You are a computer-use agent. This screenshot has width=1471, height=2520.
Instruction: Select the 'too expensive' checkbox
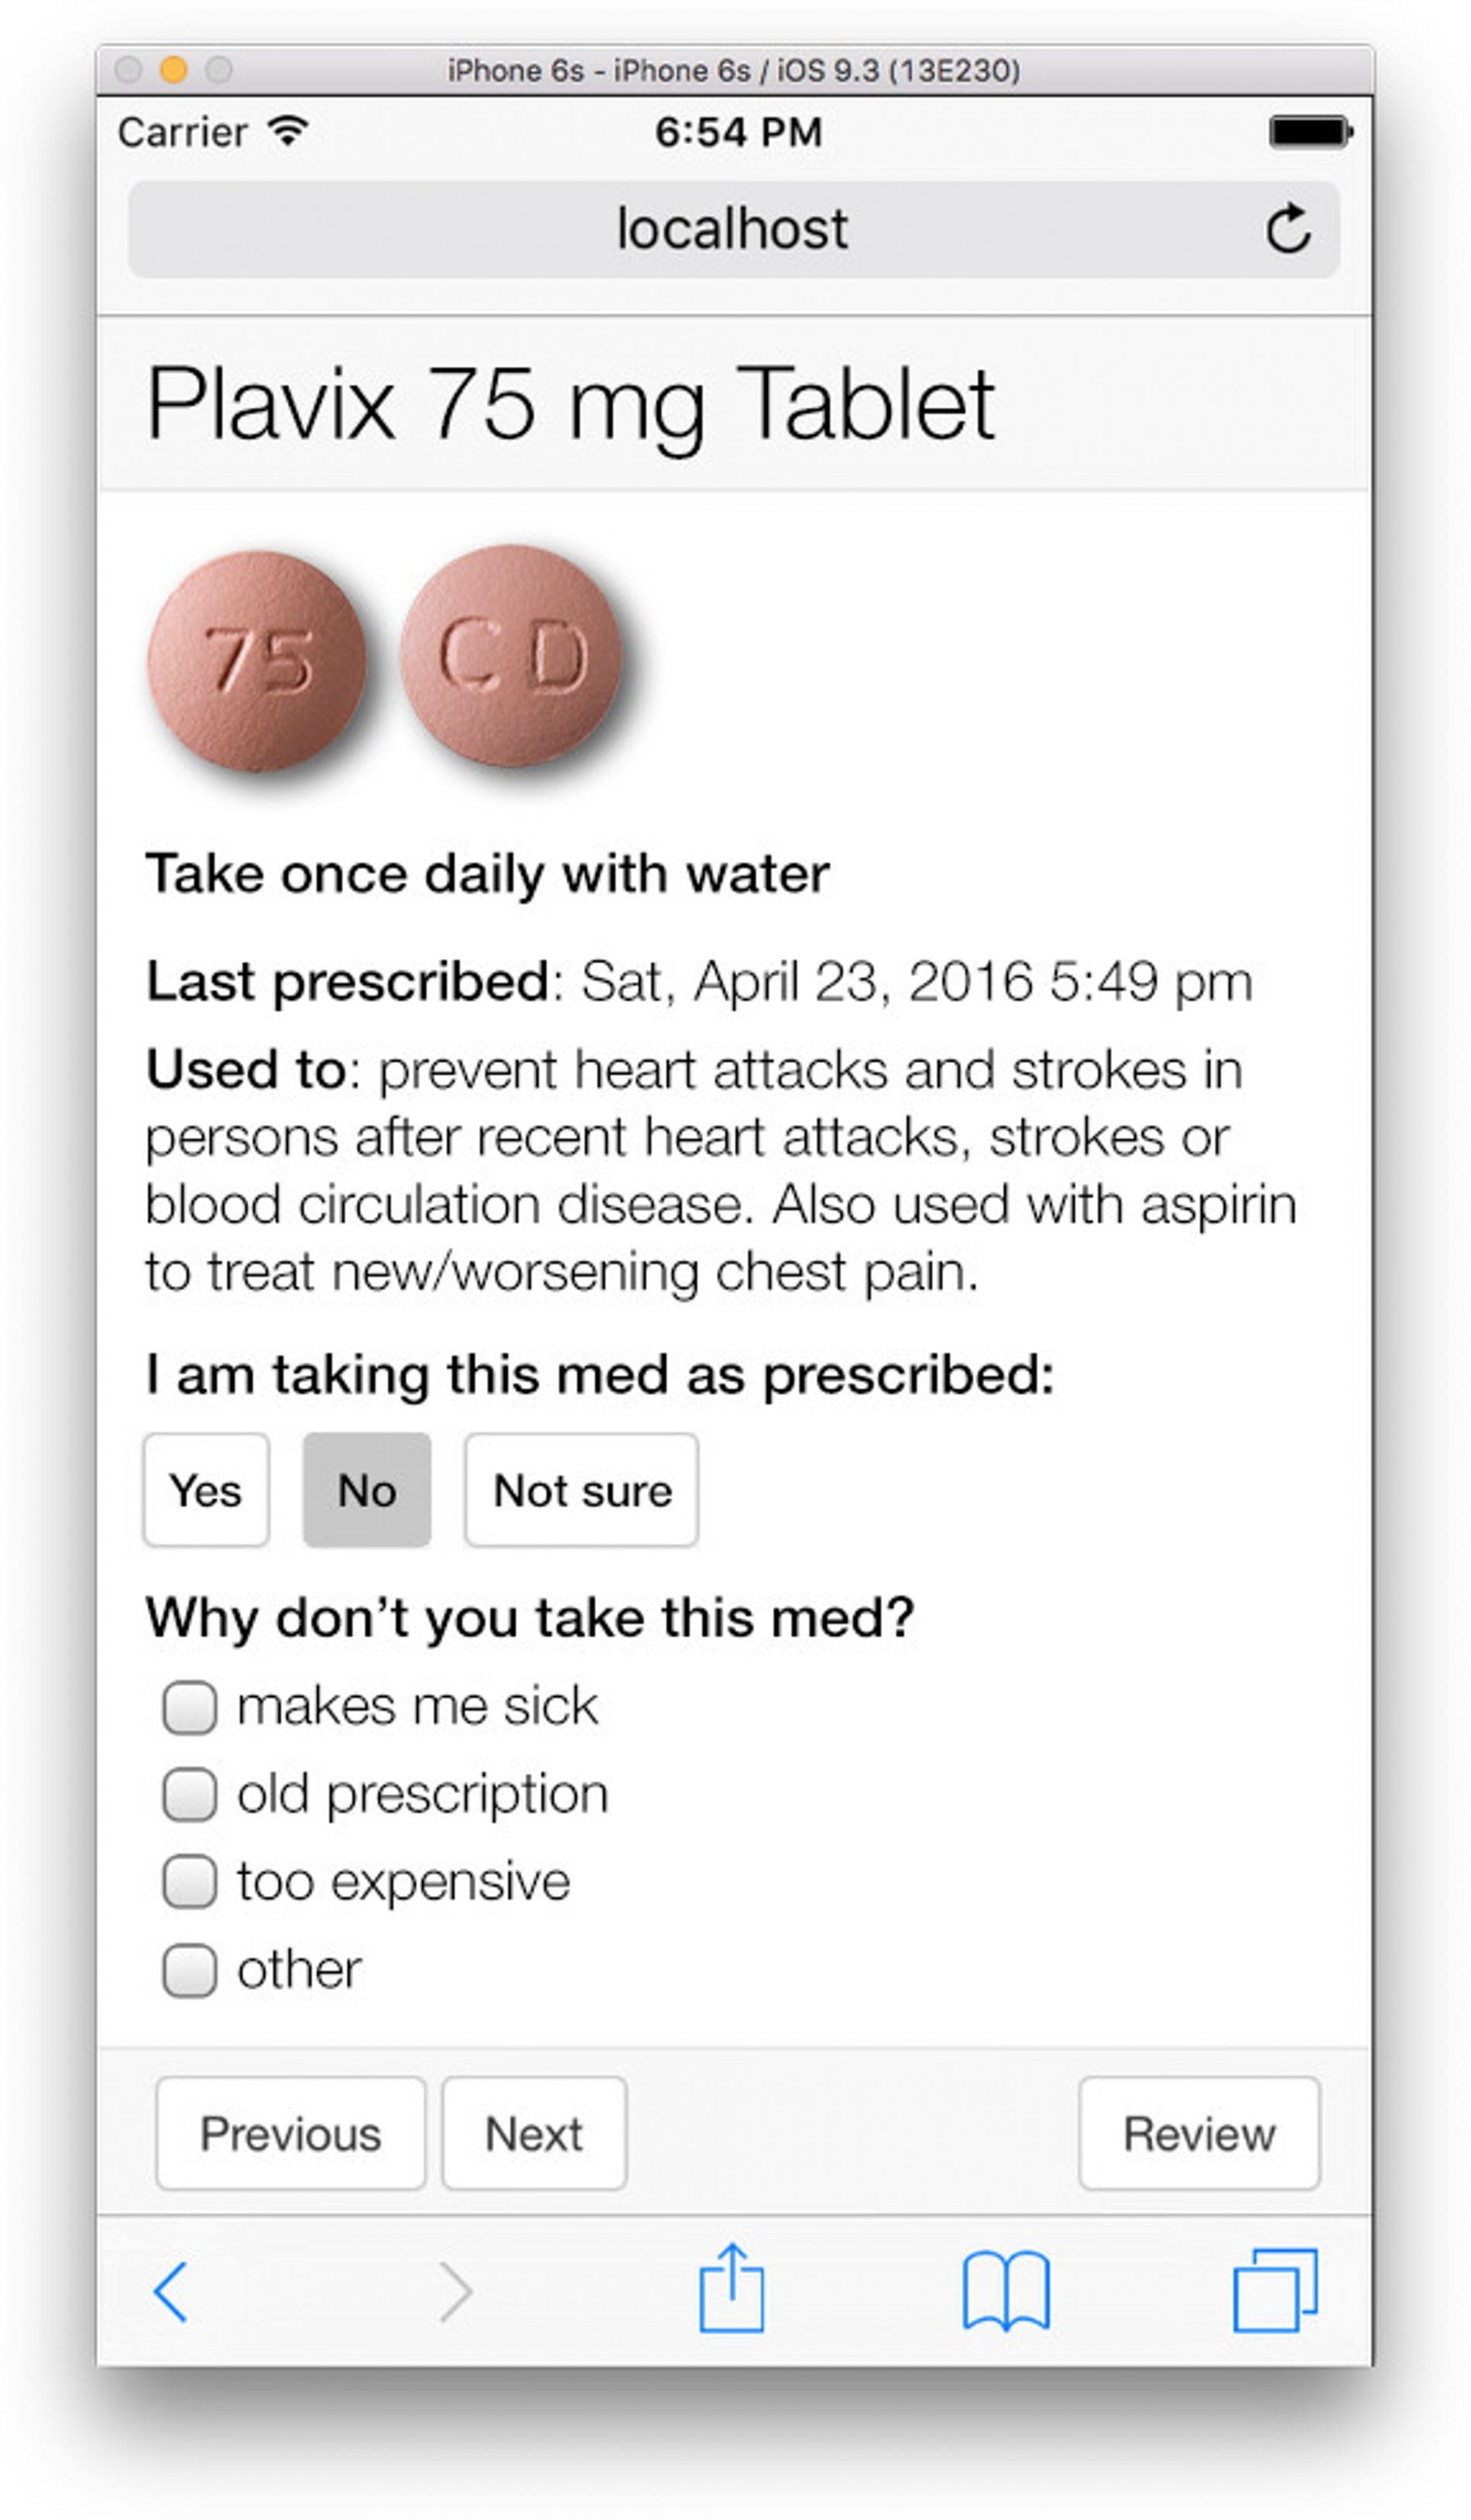click(x=190, y=1882)
